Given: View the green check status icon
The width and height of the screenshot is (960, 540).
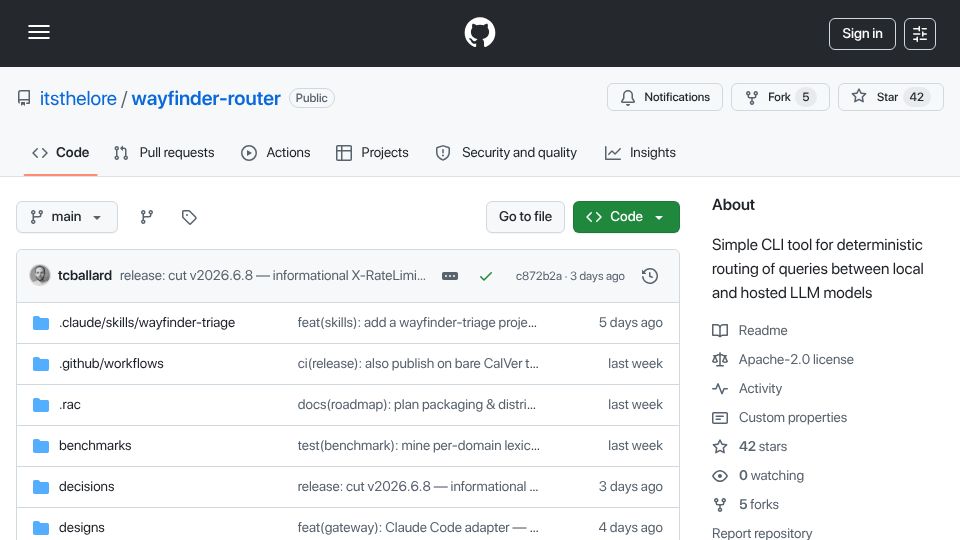Looking at the screenshot, I should tap(486, 276).
